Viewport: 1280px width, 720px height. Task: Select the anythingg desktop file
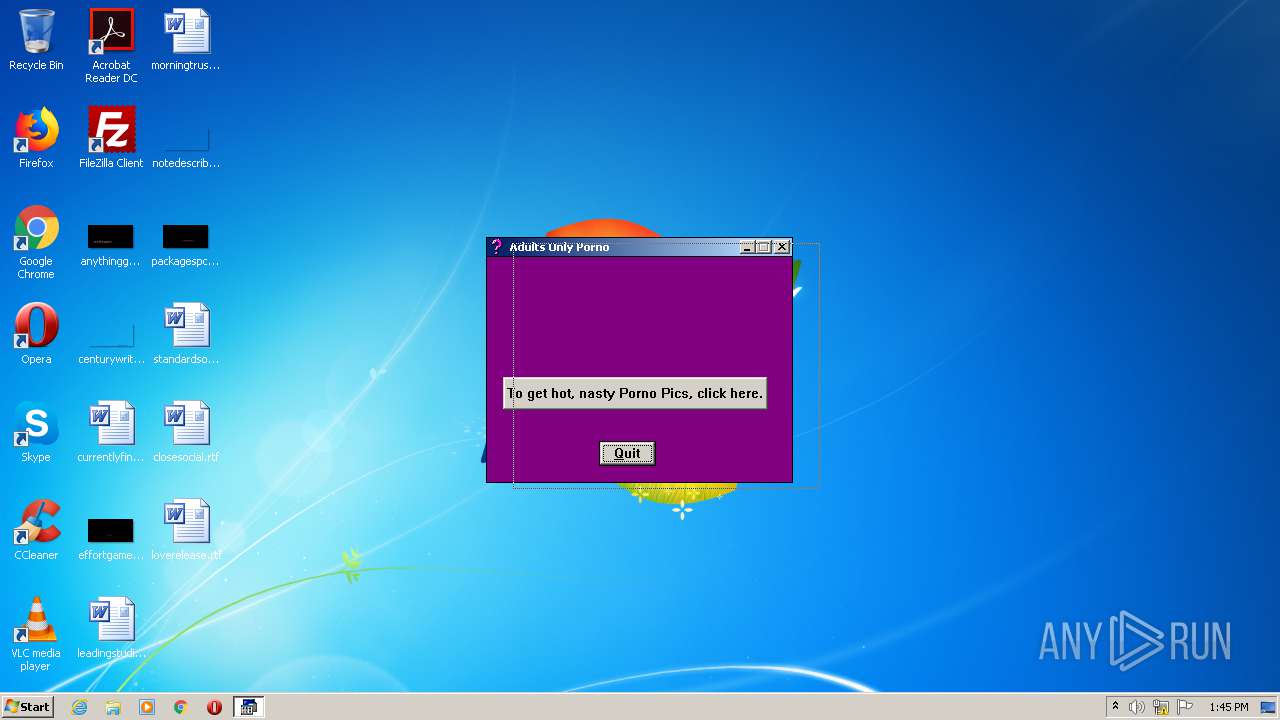(111, 246)
